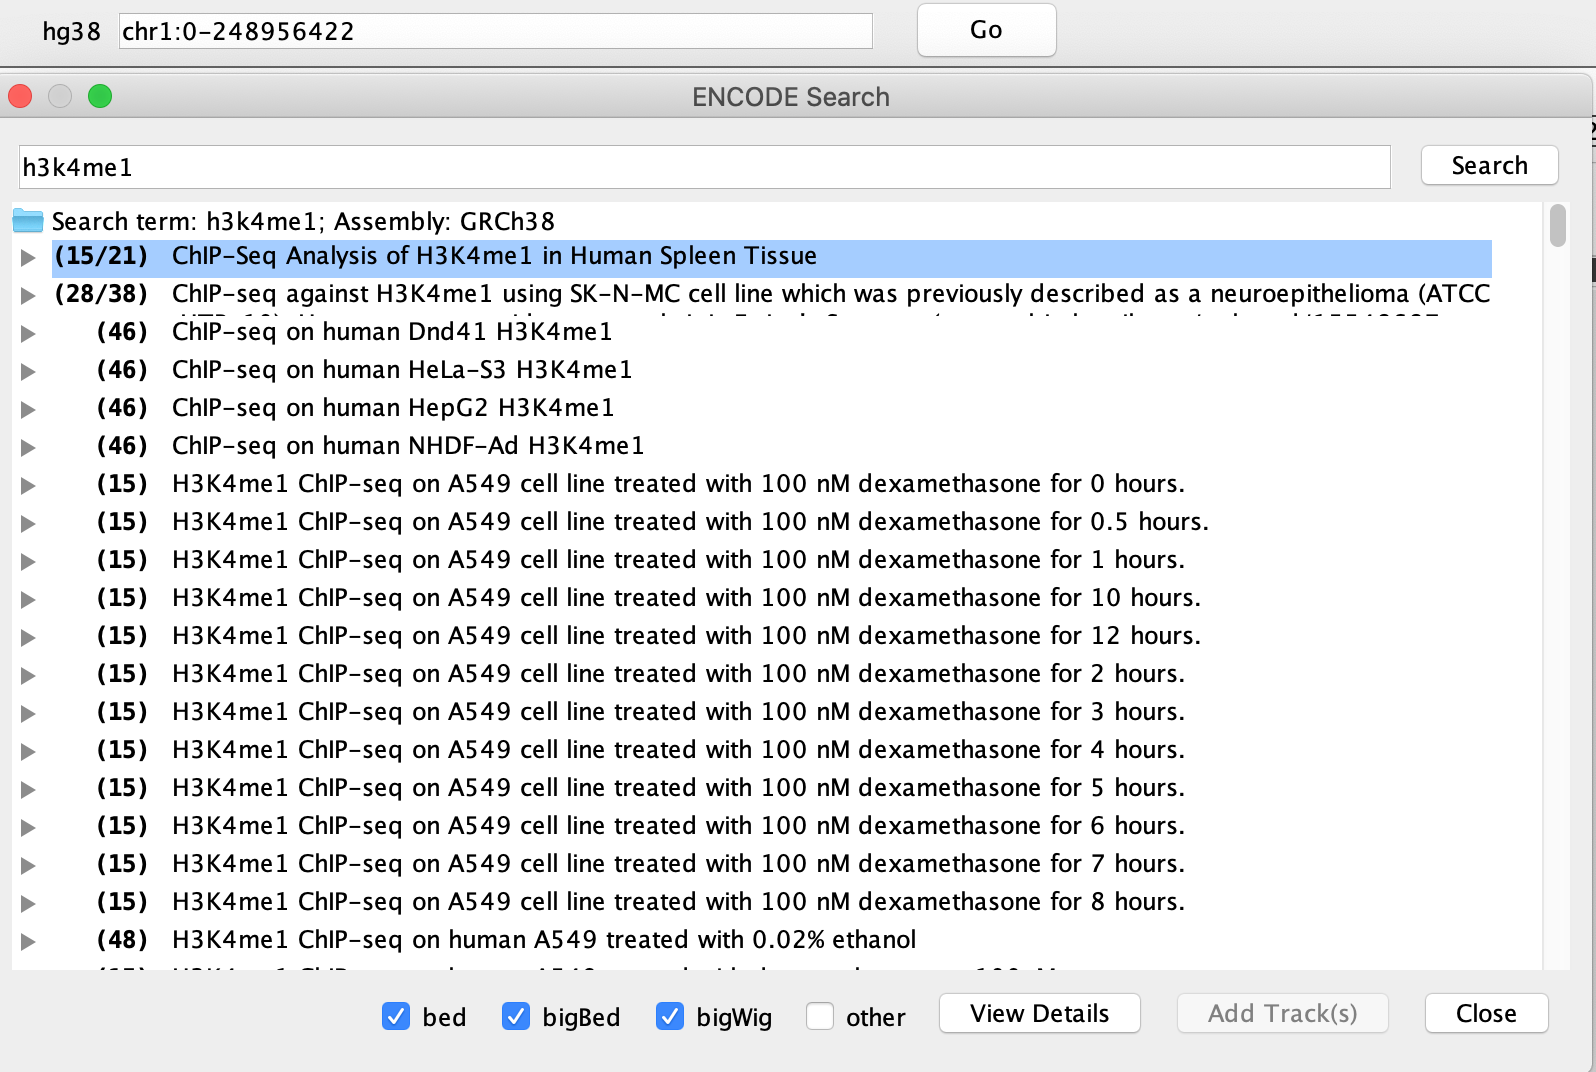The image size is (1596, 1072).
Task: Select the dexamethasone for 2 hours entry
Action: pyautogui.click(x=678, y=674)
